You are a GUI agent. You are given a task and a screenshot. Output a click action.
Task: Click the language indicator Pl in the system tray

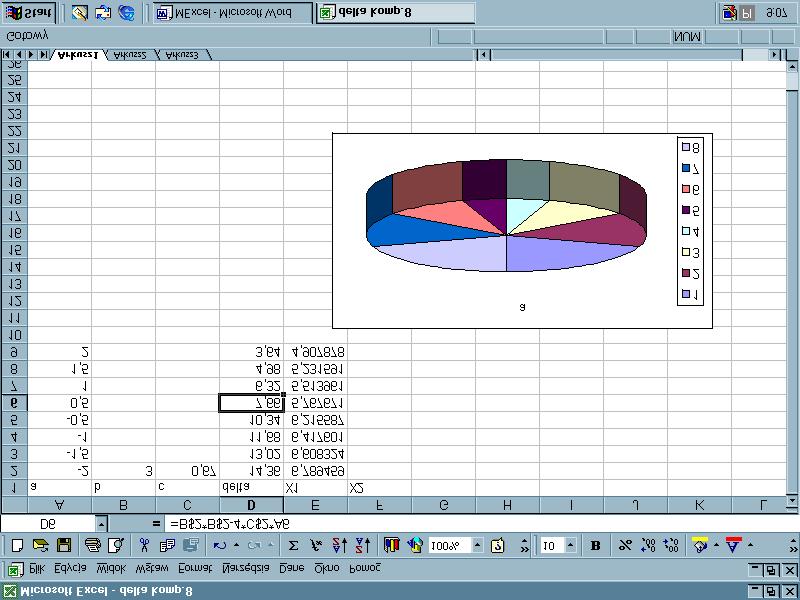coord(746,13)
